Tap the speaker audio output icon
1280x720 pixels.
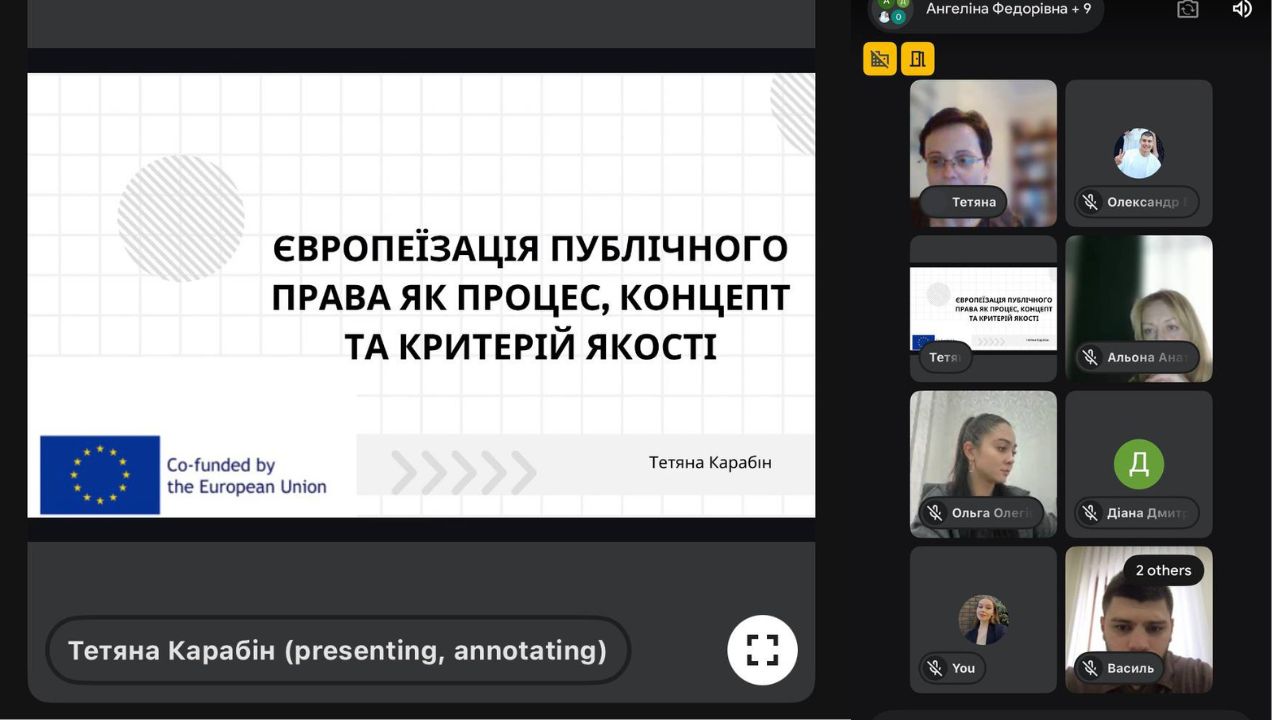[x=1241, y=9]
